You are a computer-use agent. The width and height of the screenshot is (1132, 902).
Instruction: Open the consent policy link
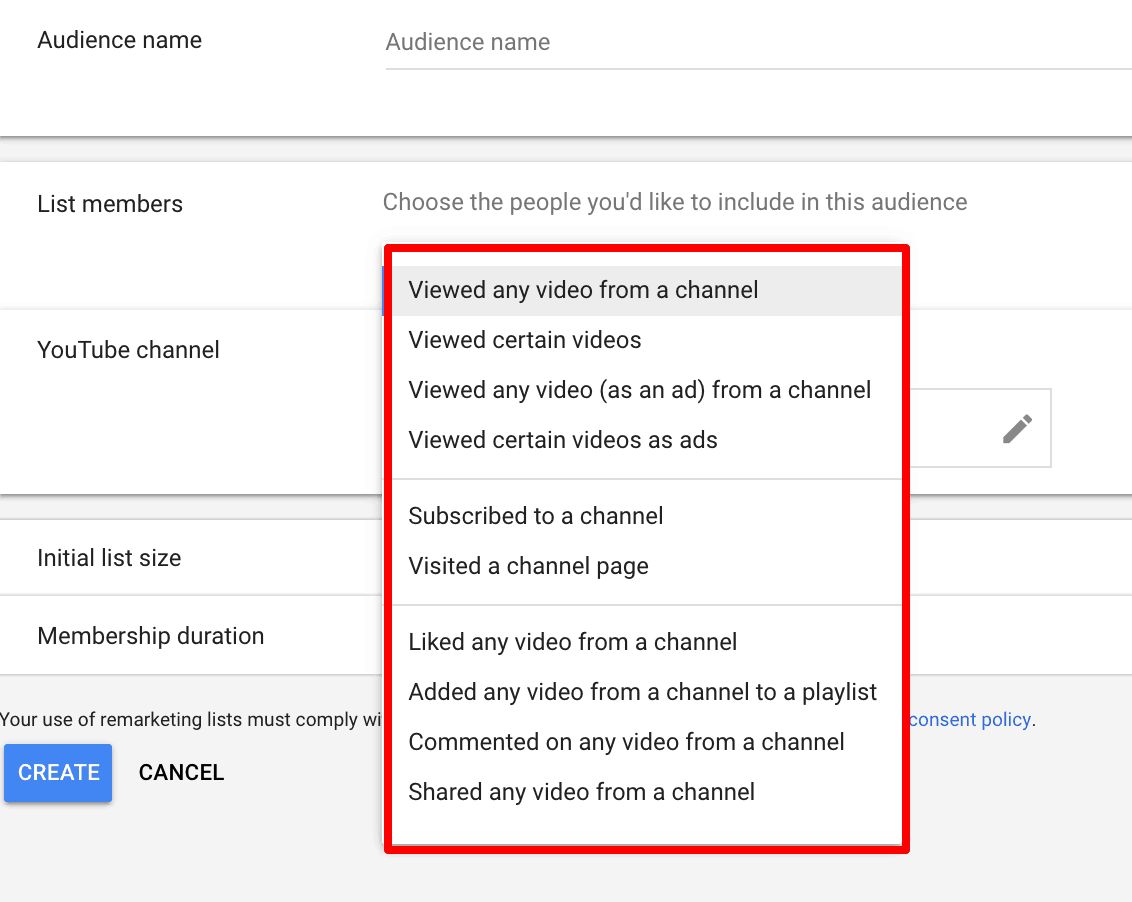point(970,719)
